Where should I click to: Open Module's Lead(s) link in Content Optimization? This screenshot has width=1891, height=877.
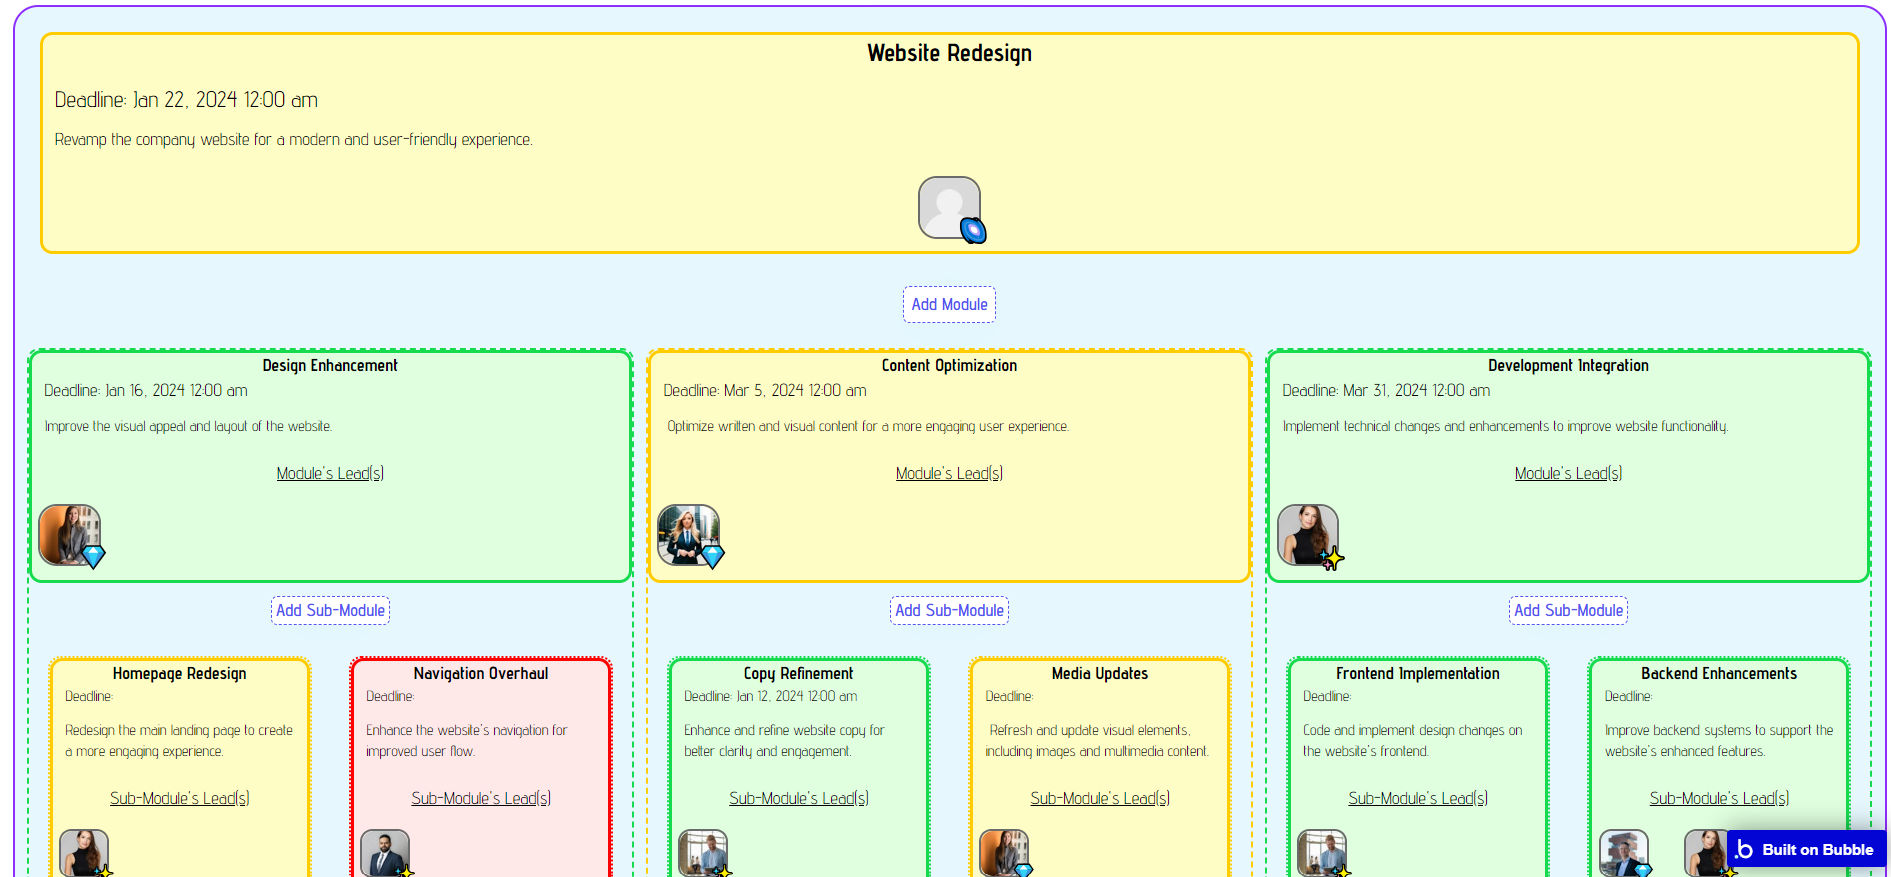(949, 473)
